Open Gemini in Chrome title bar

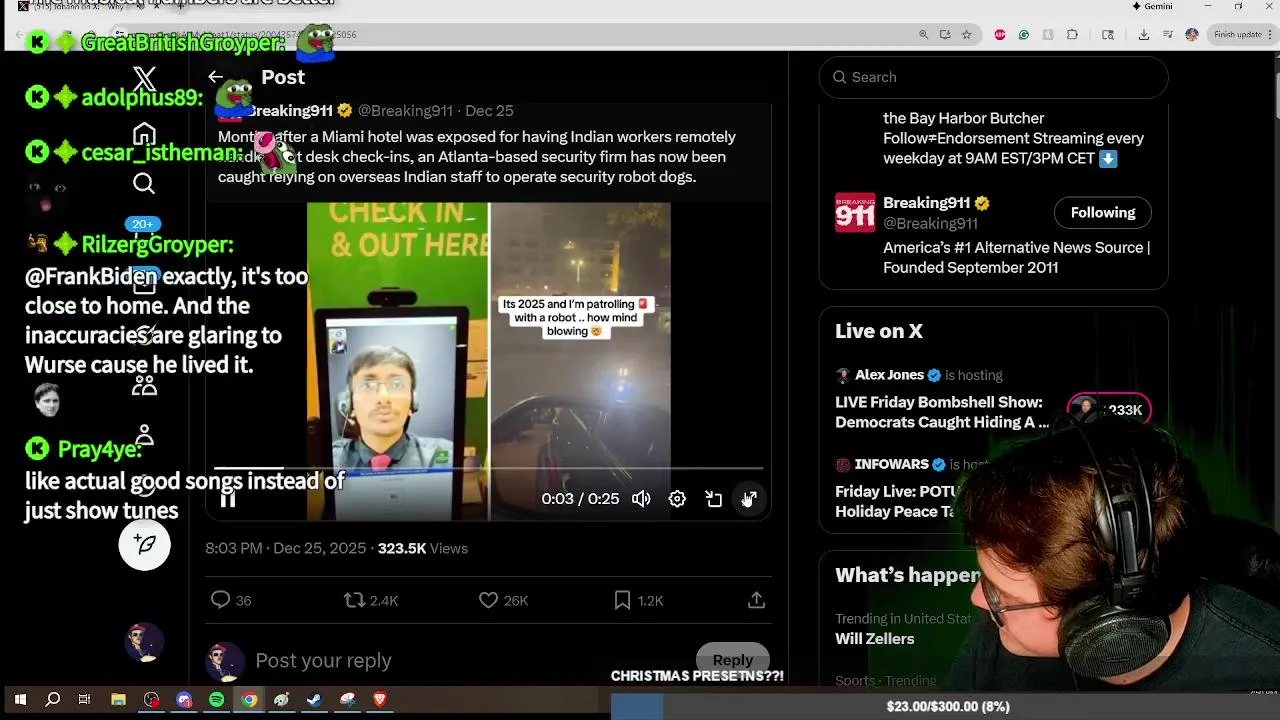pyautogui.click(x=1152, y=6)
